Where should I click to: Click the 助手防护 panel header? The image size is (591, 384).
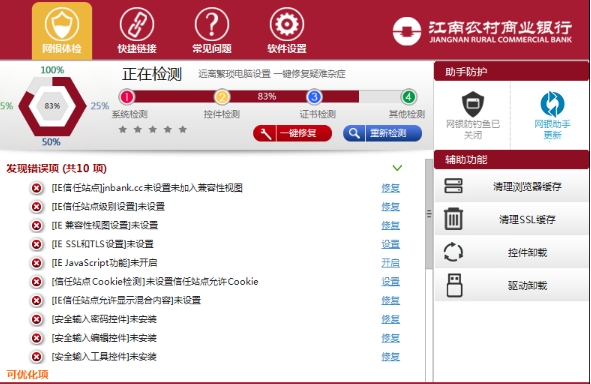(x=511, y=72)
